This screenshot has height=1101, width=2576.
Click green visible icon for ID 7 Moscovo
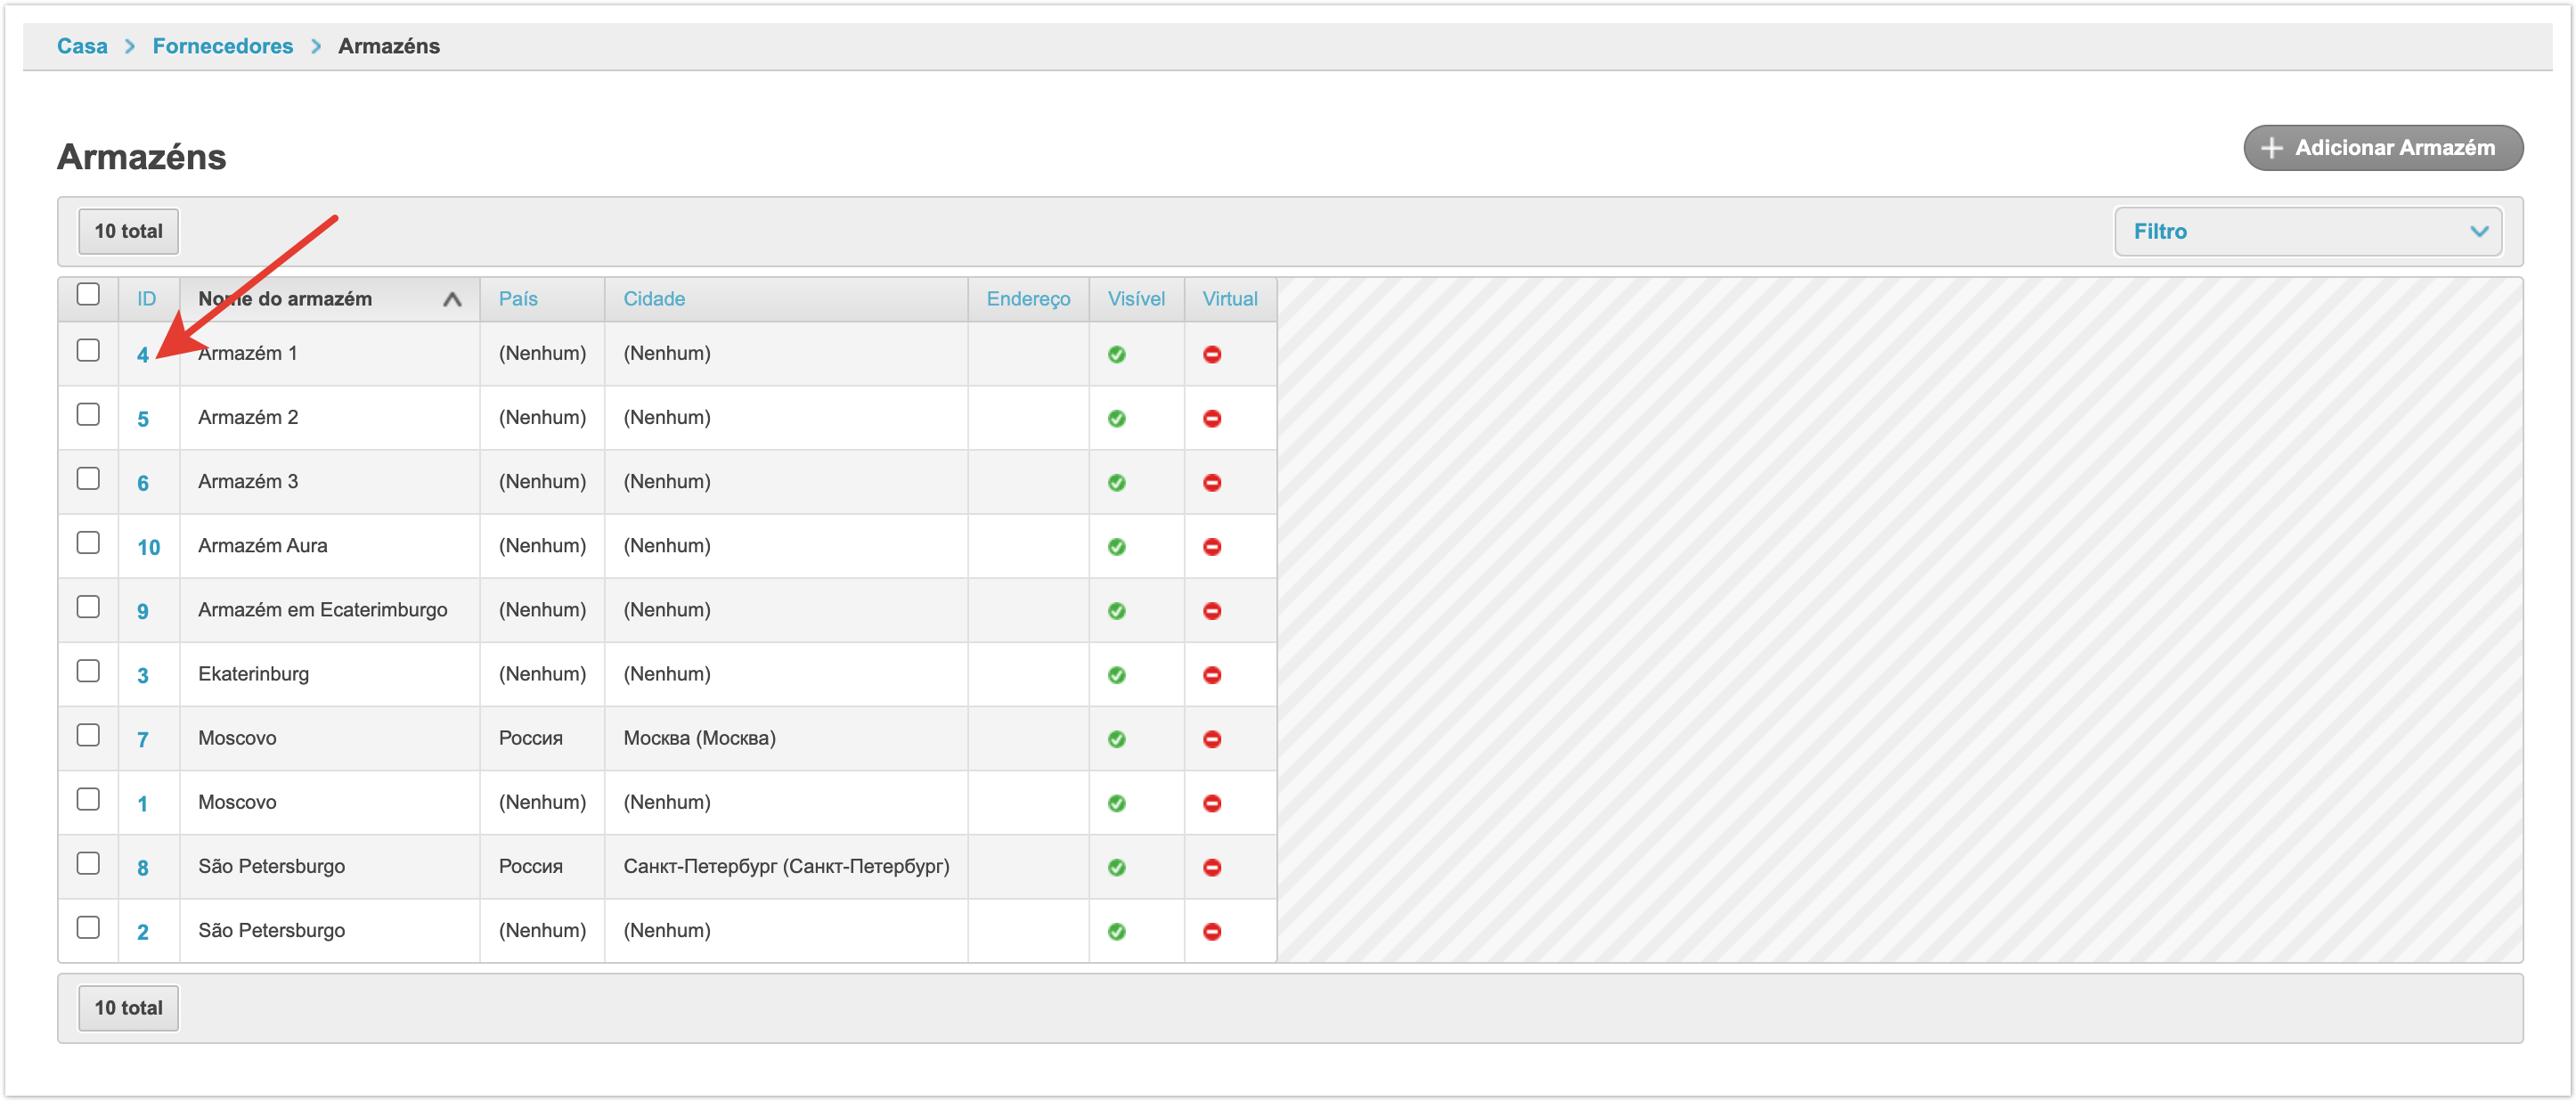click(x=1116, y=738)
